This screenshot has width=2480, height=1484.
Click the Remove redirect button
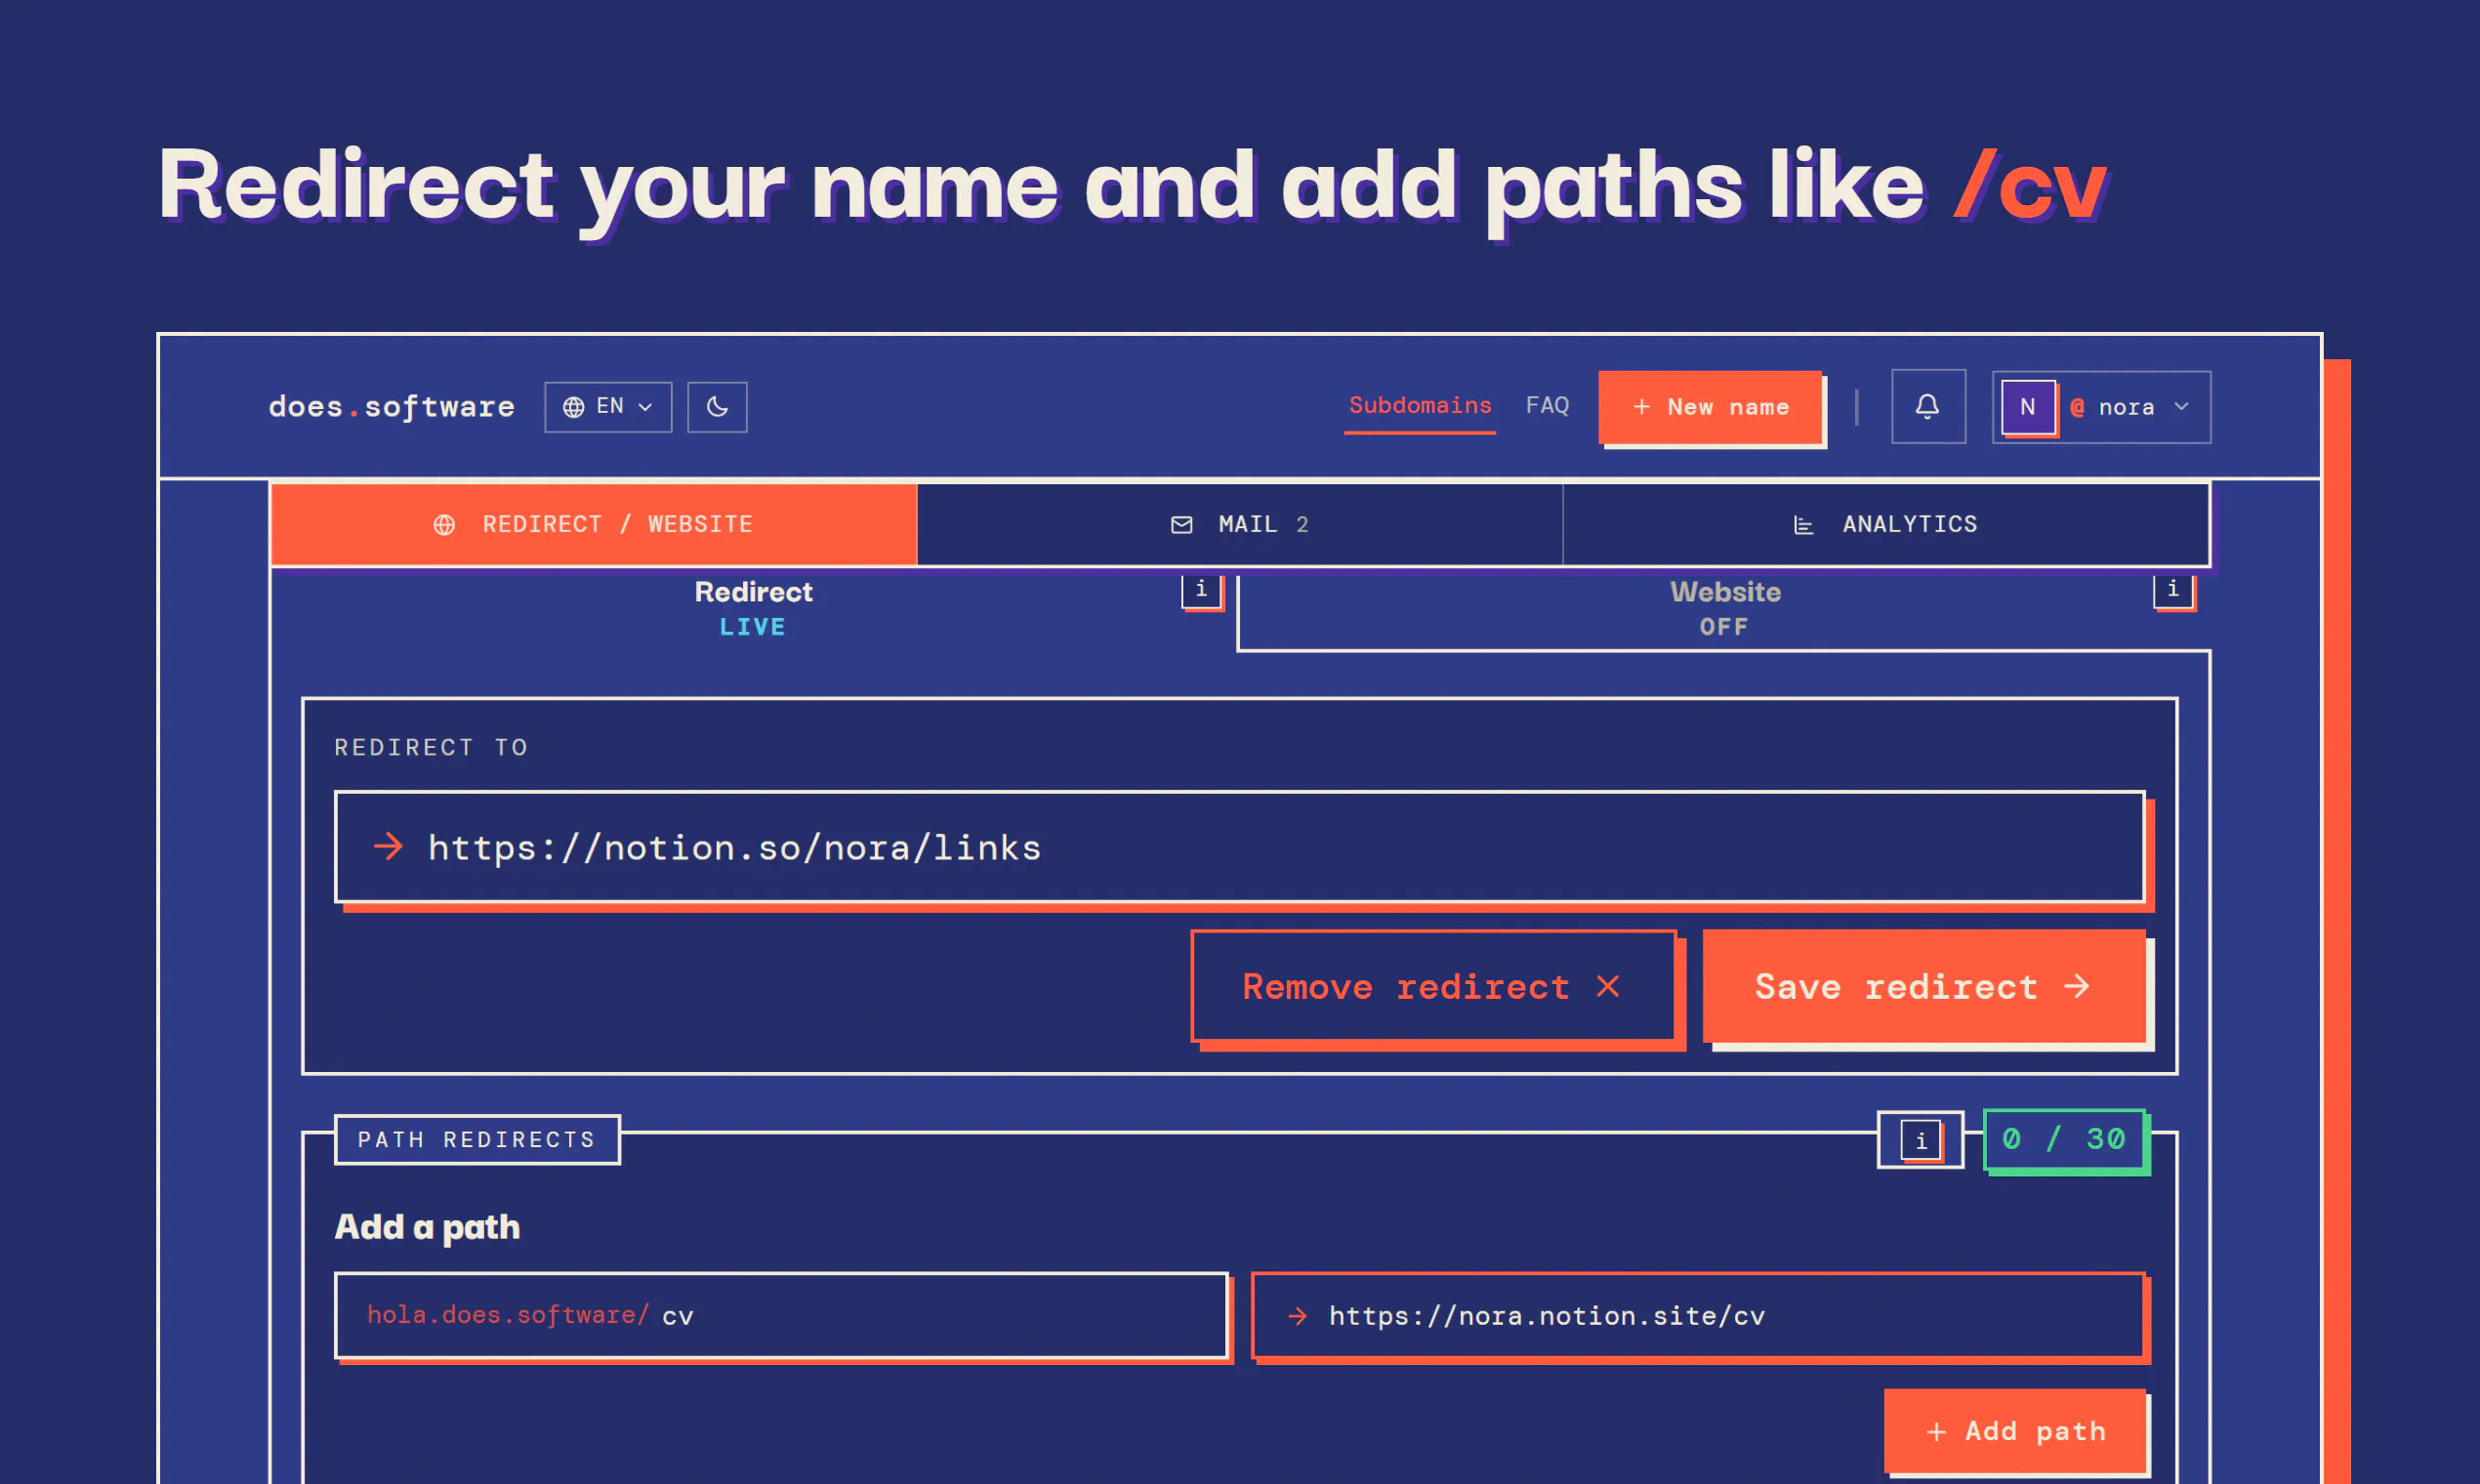pyautogui.click(x=1434, y=987)
